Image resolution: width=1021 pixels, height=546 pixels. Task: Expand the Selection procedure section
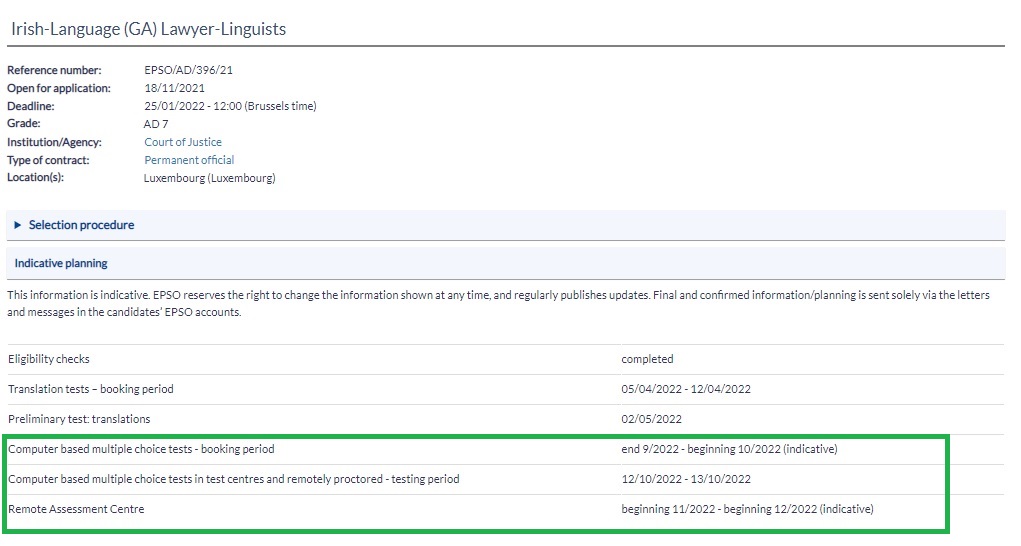pos(81,225)
